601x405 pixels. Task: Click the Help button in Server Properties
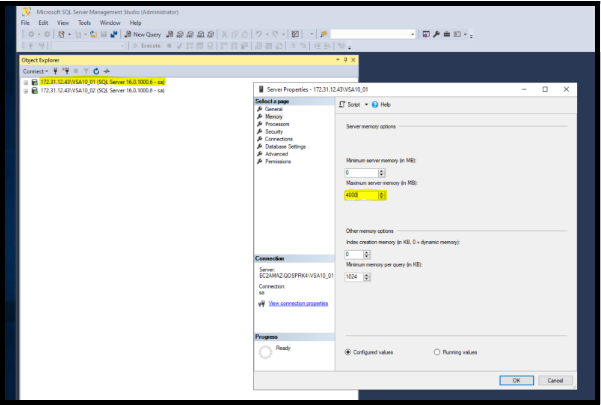point(381,105)
